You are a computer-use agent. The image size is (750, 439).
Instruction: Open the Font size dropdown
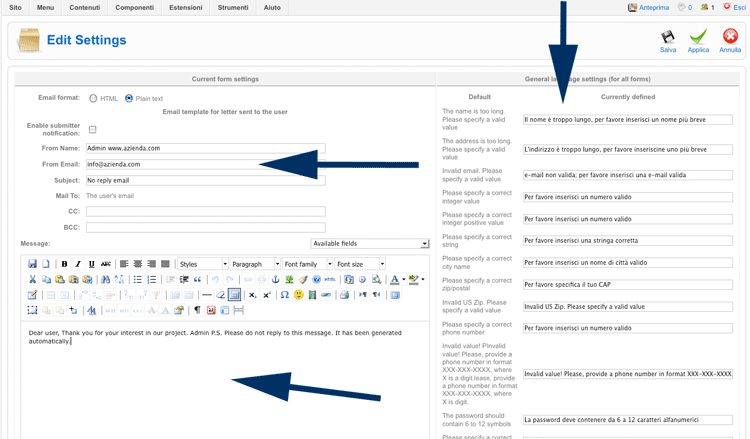(x=360, y=264)
